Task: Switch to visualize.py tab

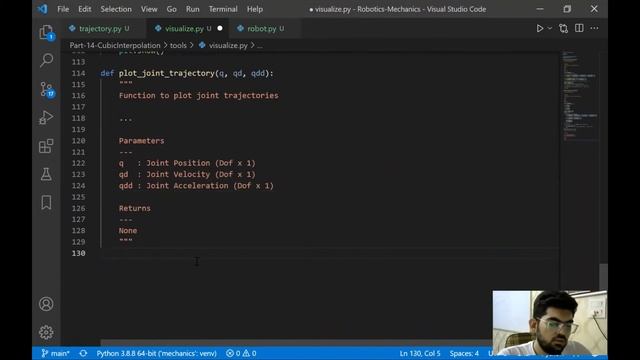Action: [184, 29]
